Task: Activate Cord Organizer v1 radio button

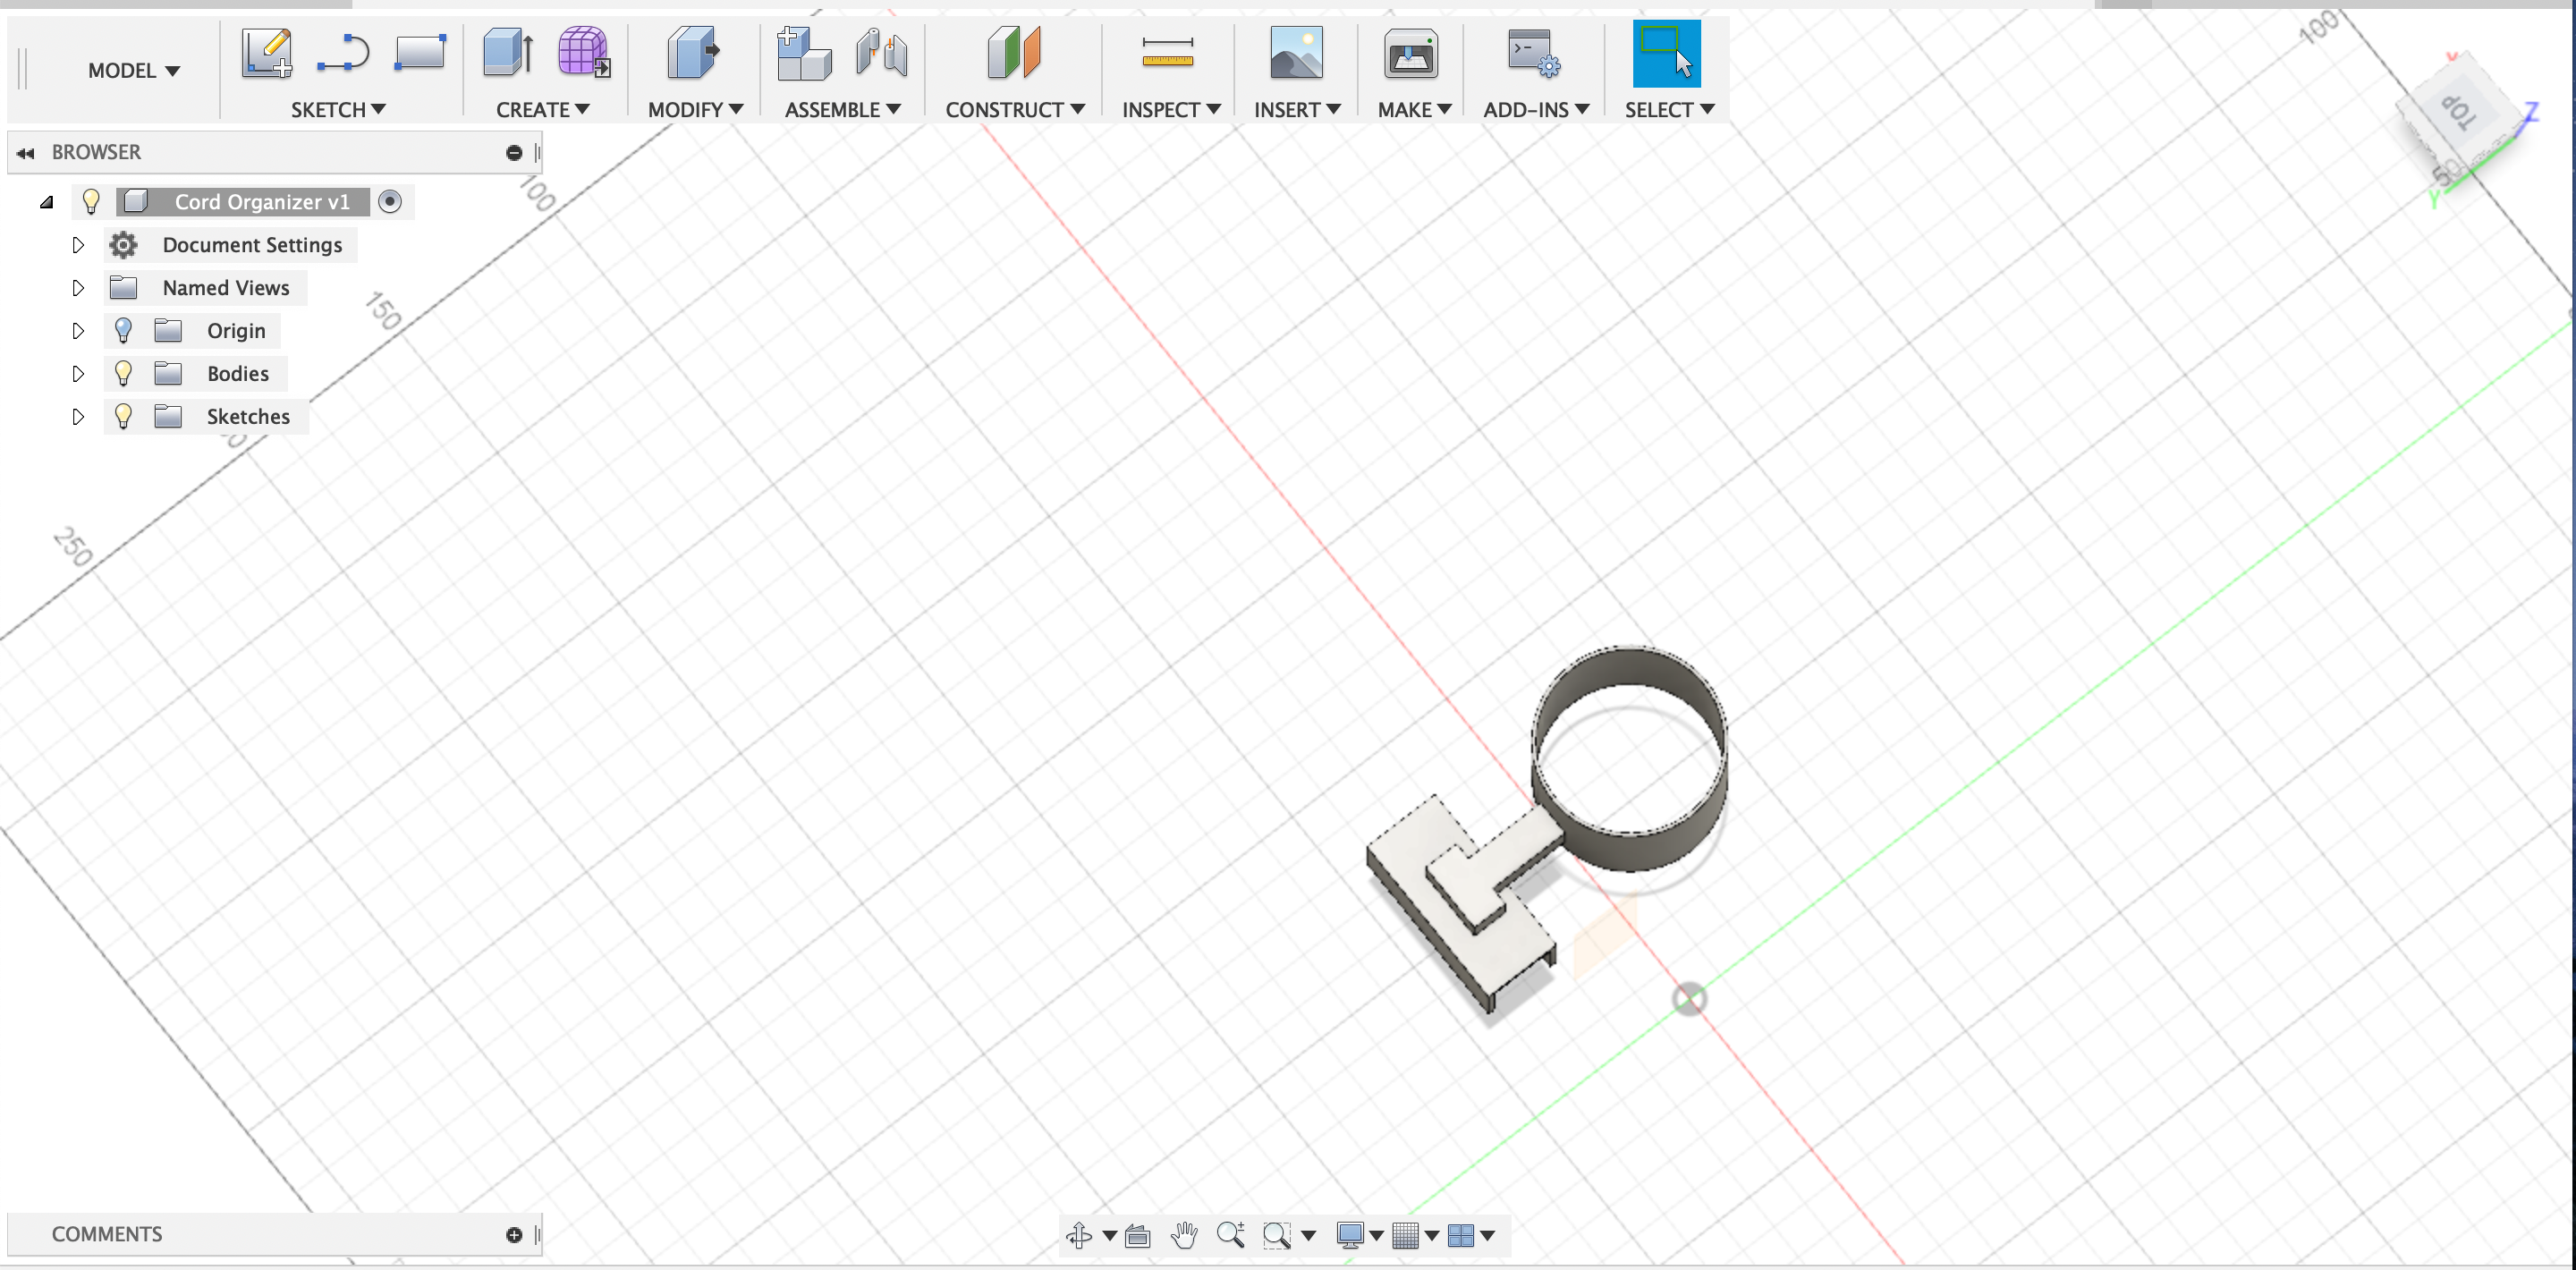Action: pyautogui.click(x=390, y=202)
